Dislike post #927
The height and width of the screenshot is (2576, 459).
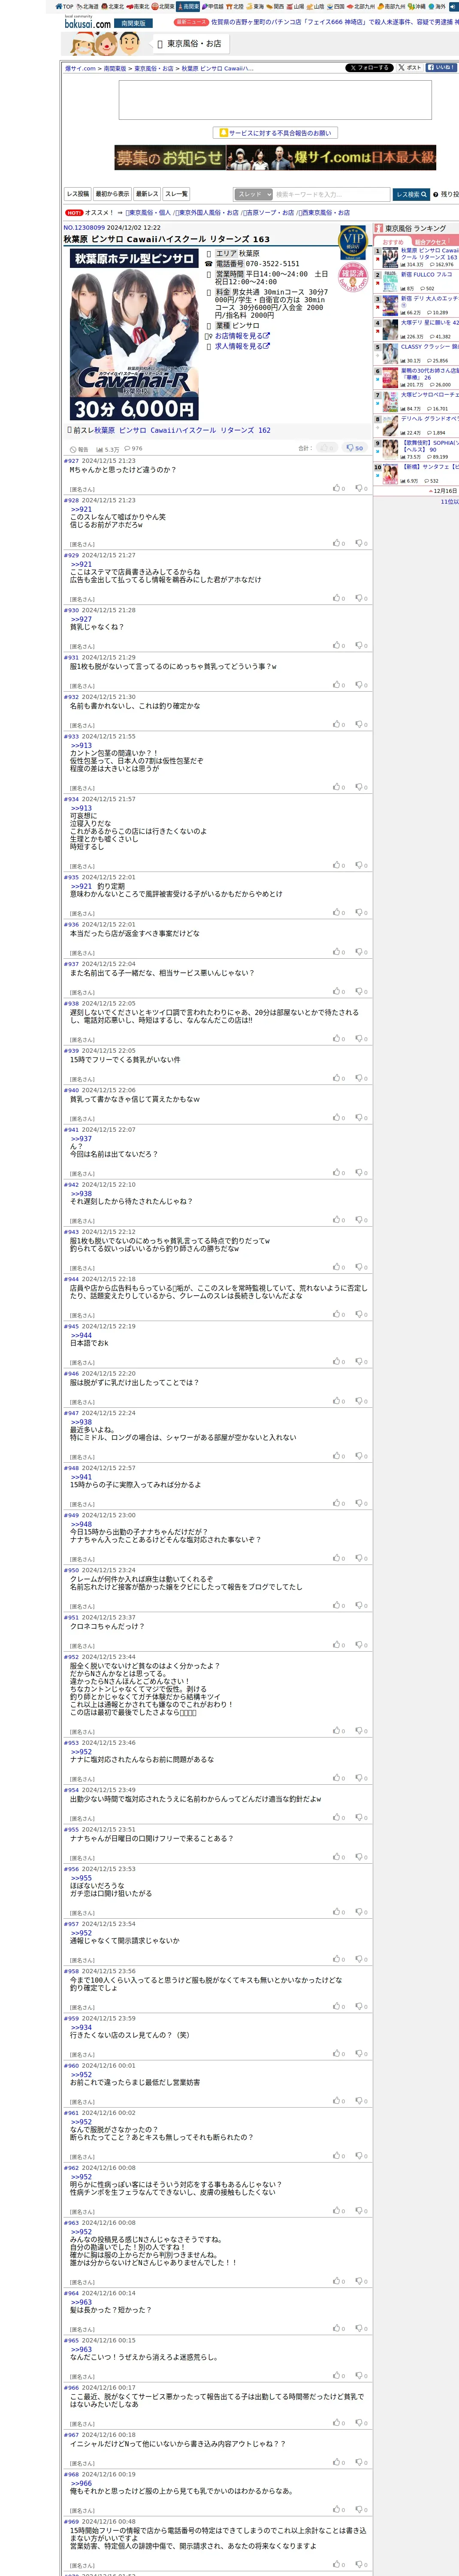coord(361,488)
